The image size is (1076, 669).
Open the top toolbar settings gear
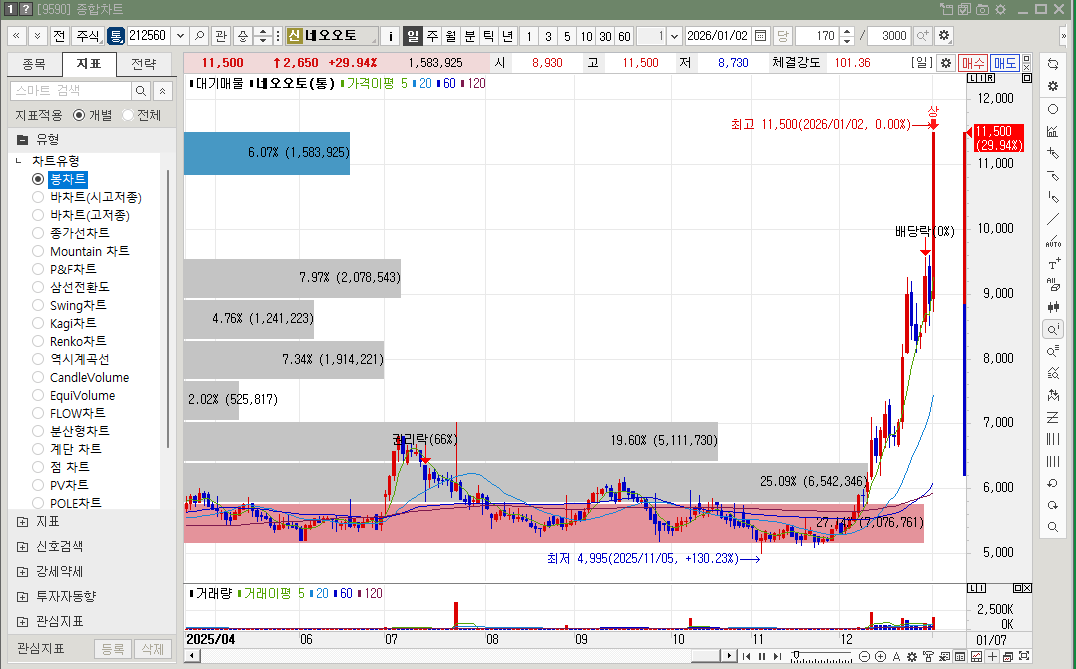[944, 36]
